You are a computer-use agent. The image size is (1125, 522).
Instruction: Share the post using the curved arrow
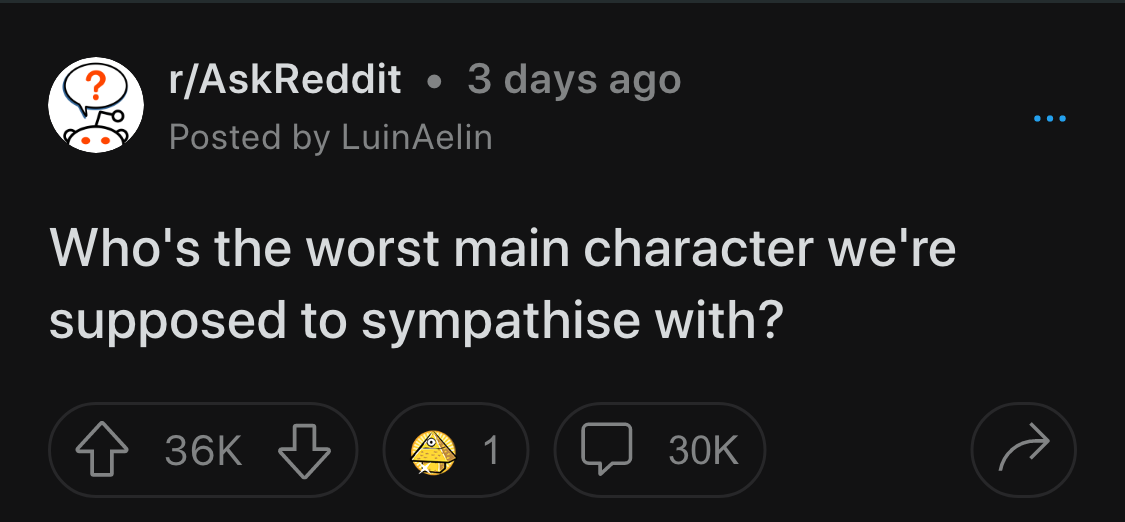1024,450
